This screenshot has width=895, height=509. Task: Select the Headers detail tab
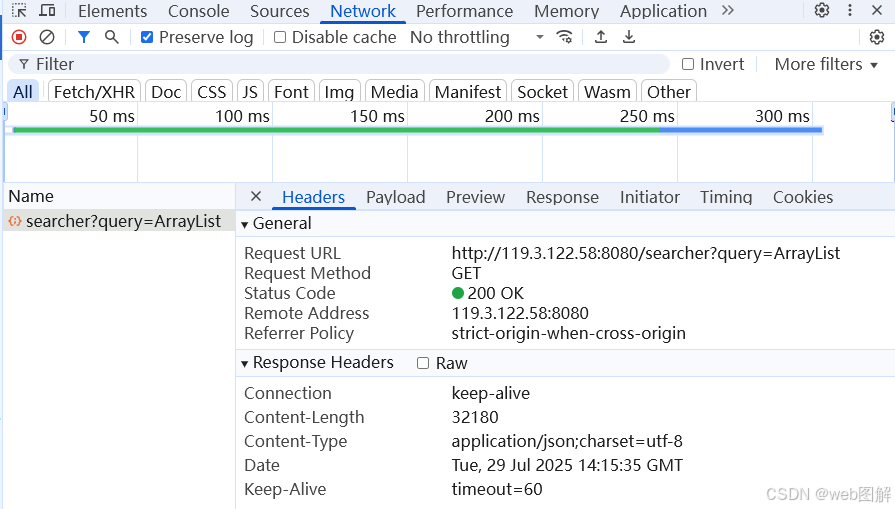pos(313,197)
